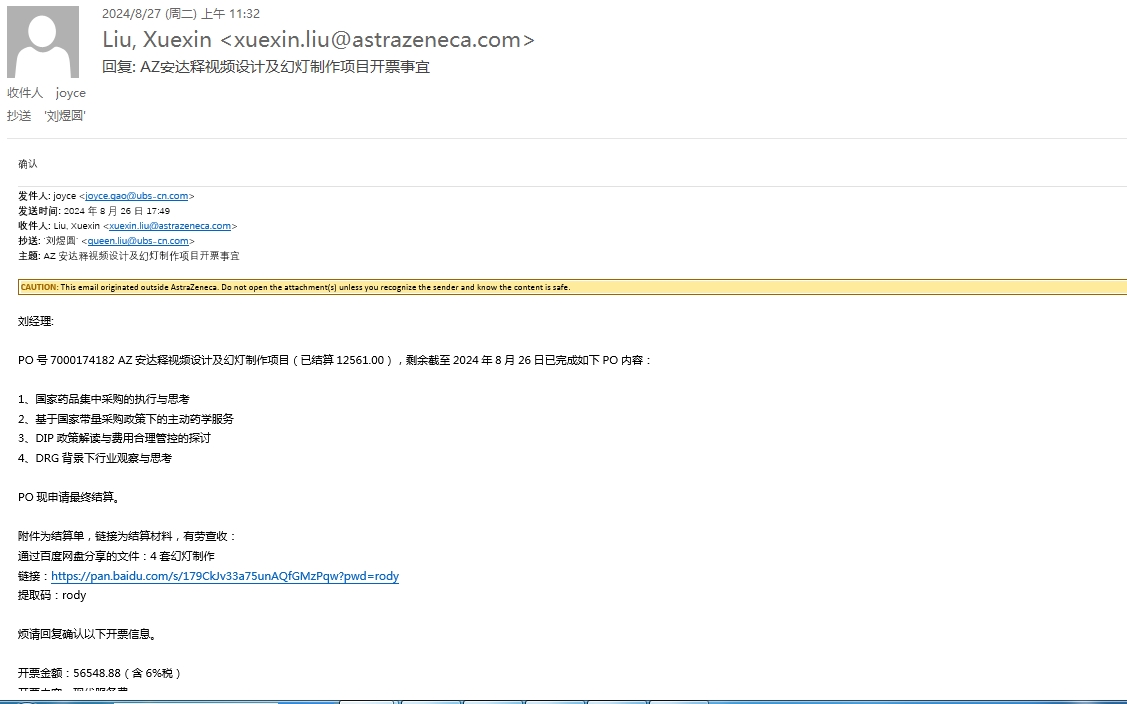Click the sender's profile avatar picture
Image resolution: width=1127 pixels, height=704 pixels.
[43, 42]
